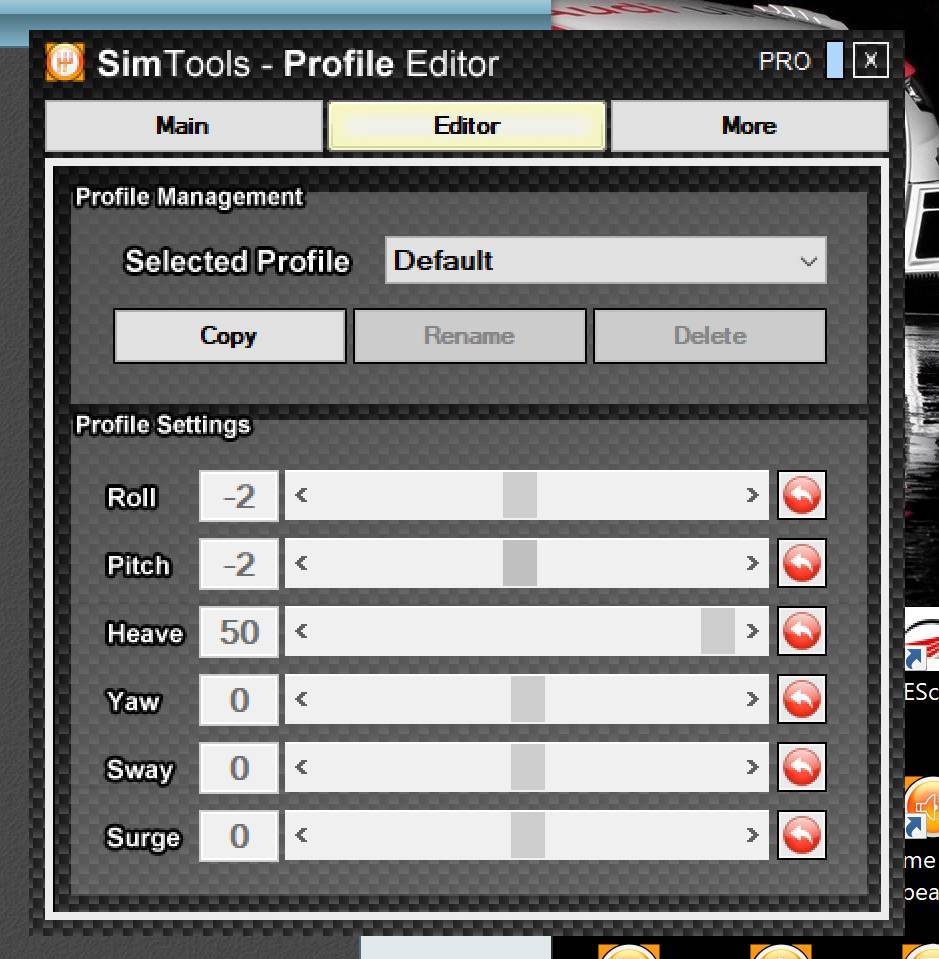Click the Heave slider thumb
Viewport: 939px width, 959px height.
point(718,631)
